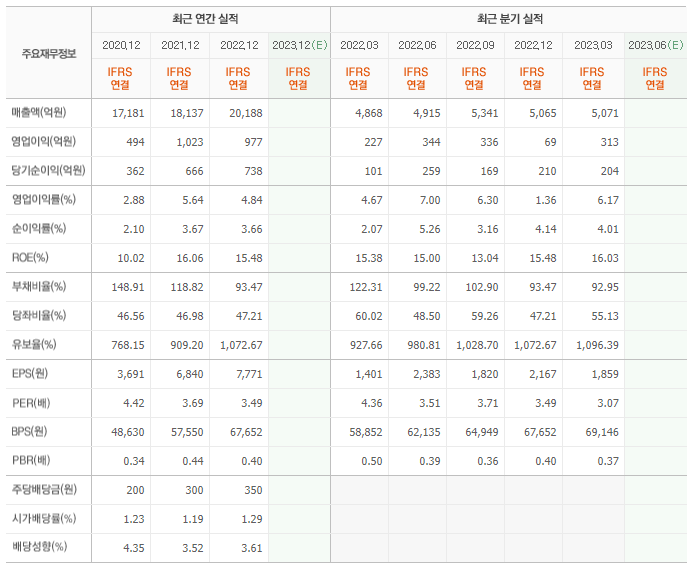This screenshot has height=567, width=692.
Task: Select the EPS(원) row label
Action: pos(30,373)
